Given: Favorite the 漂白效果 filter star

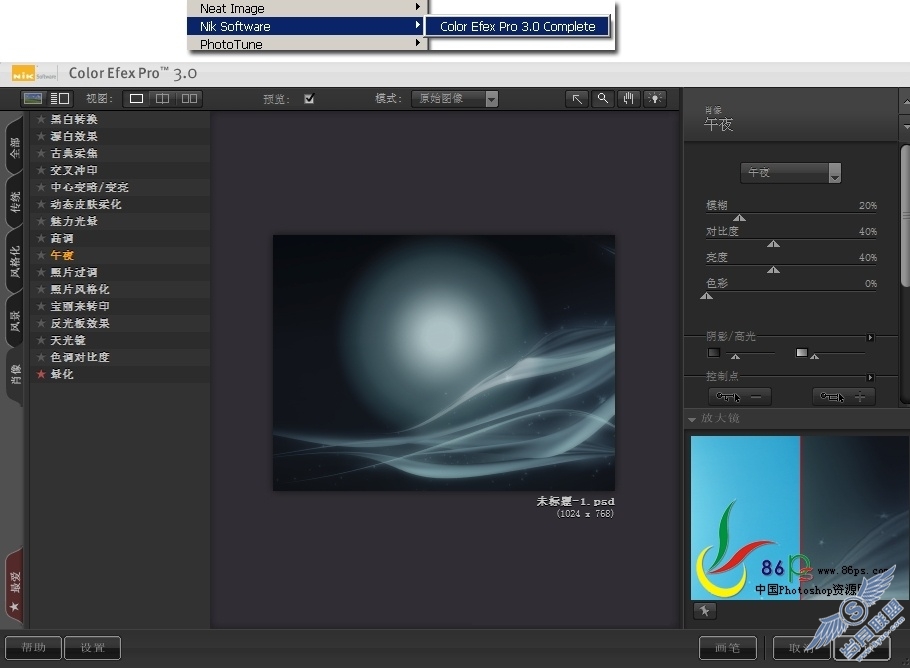Looking at the screenshot, I should [x=41, y=136].
